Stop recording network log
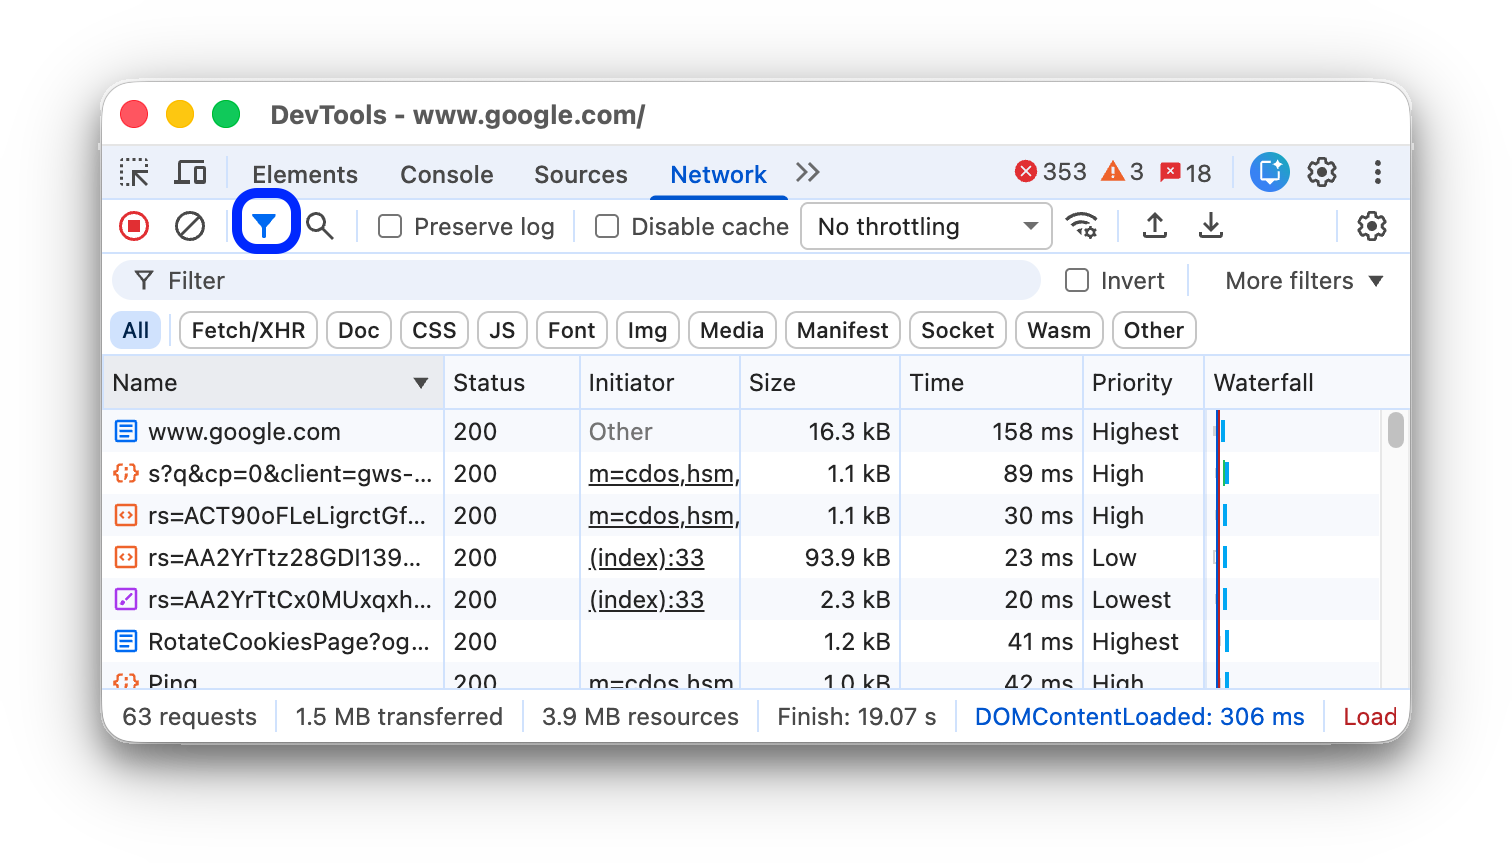 (x=134, y=226)
